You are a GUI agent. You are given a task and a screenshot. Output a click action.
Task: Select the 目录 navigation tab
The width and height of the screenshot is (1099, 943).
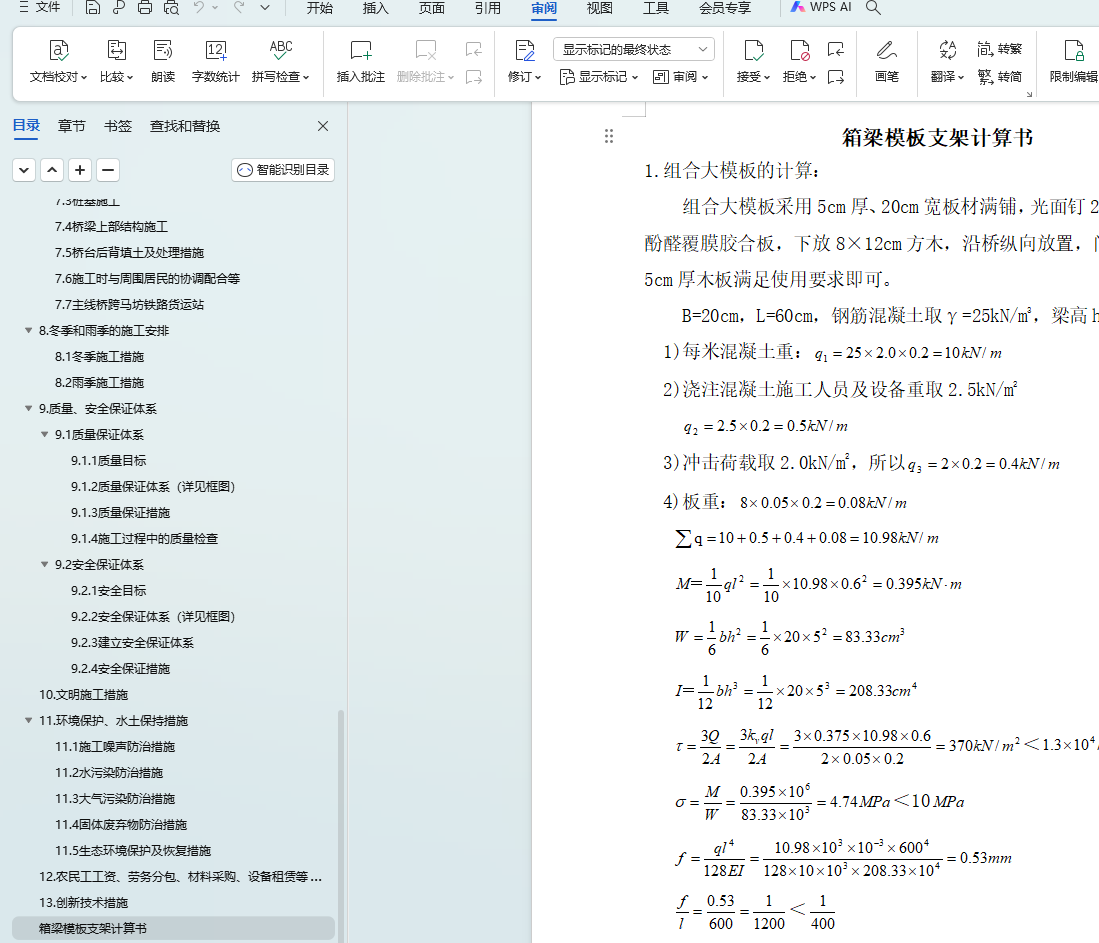27,125
